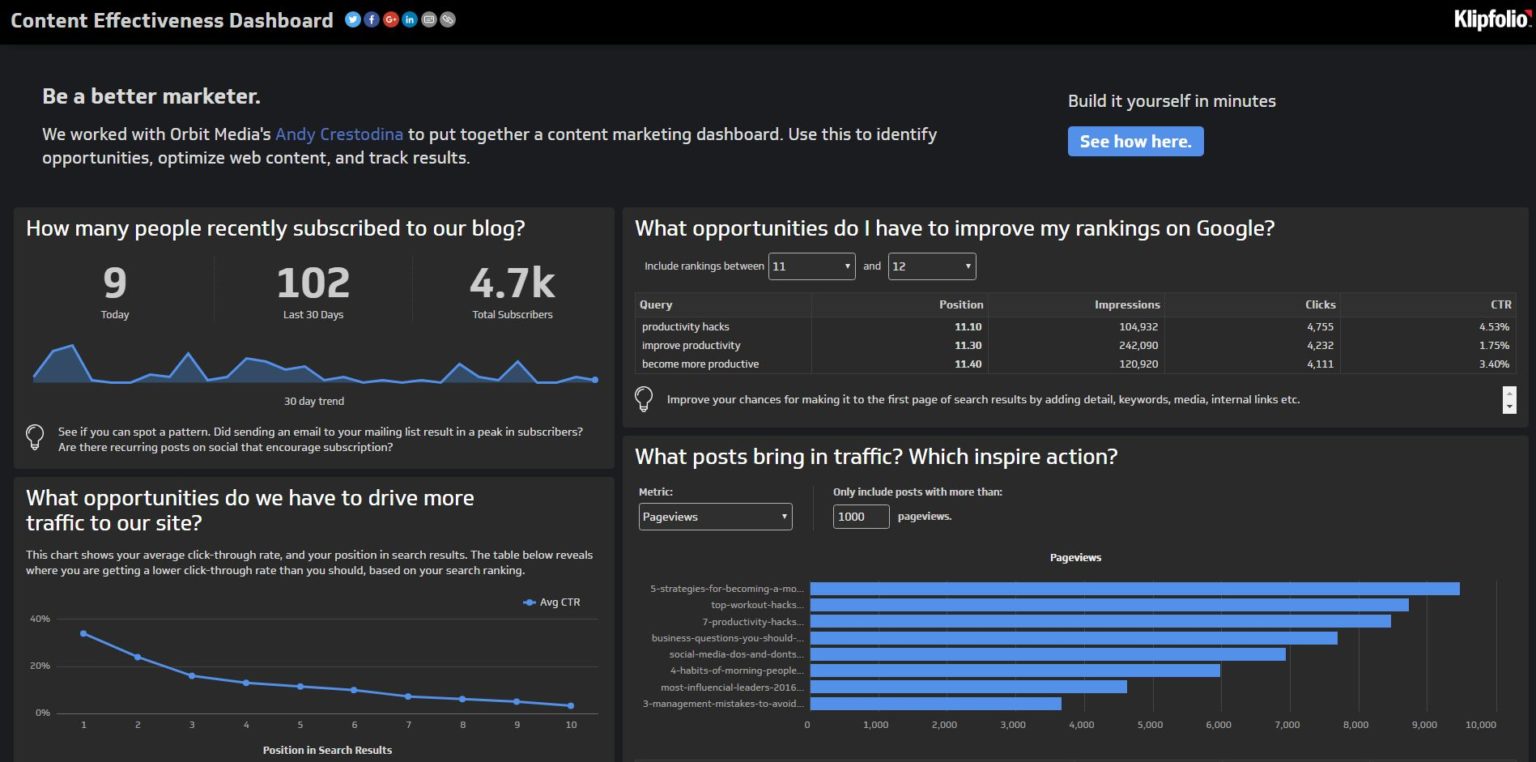Open the Andy Crestodina link
The height and width of the screenshot is (762, 1536).
point(339,133)
